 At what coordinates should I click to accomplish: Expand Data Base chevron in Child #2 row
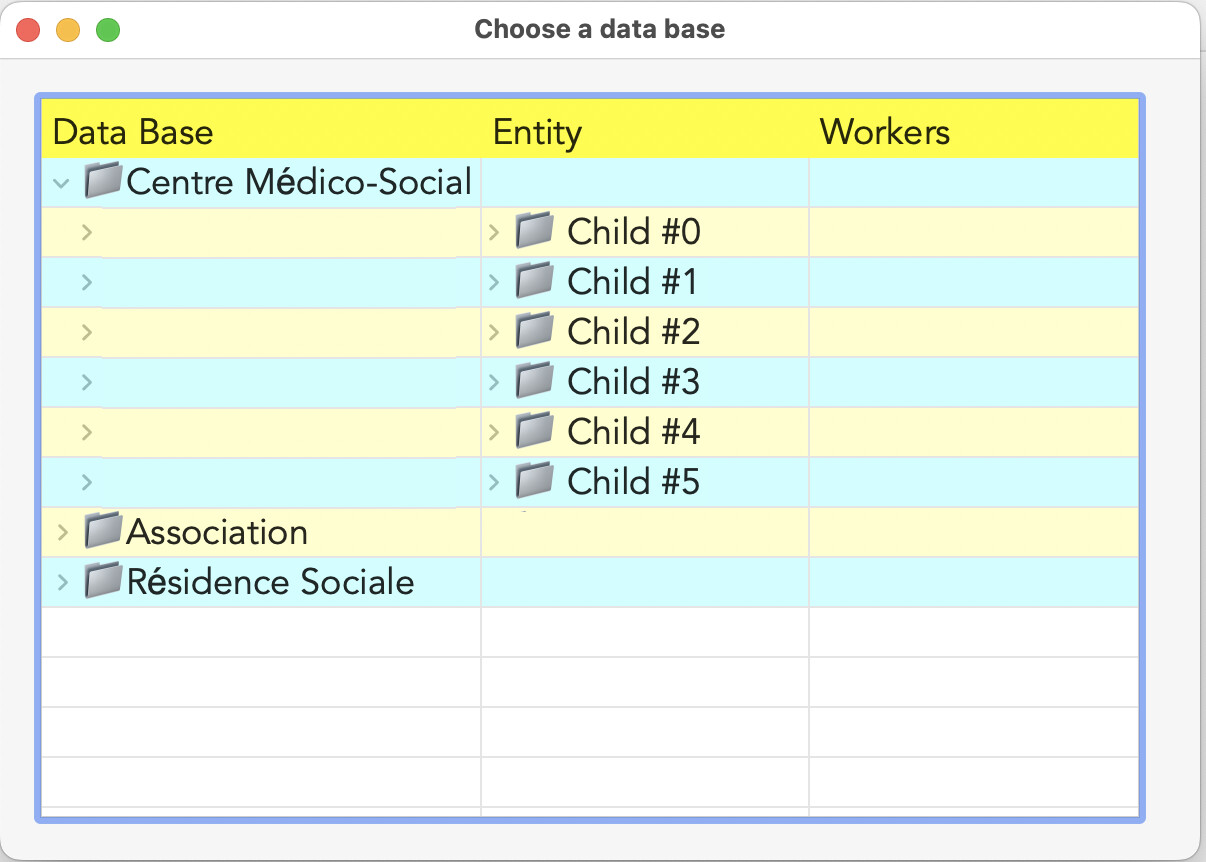coord(87,332)
